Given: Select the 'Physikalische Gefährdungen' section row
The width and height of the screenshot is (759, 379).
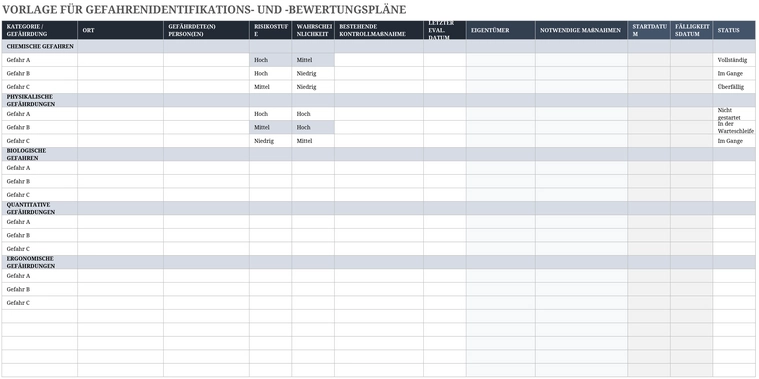Looking at the screenshot, I should 379,100.
